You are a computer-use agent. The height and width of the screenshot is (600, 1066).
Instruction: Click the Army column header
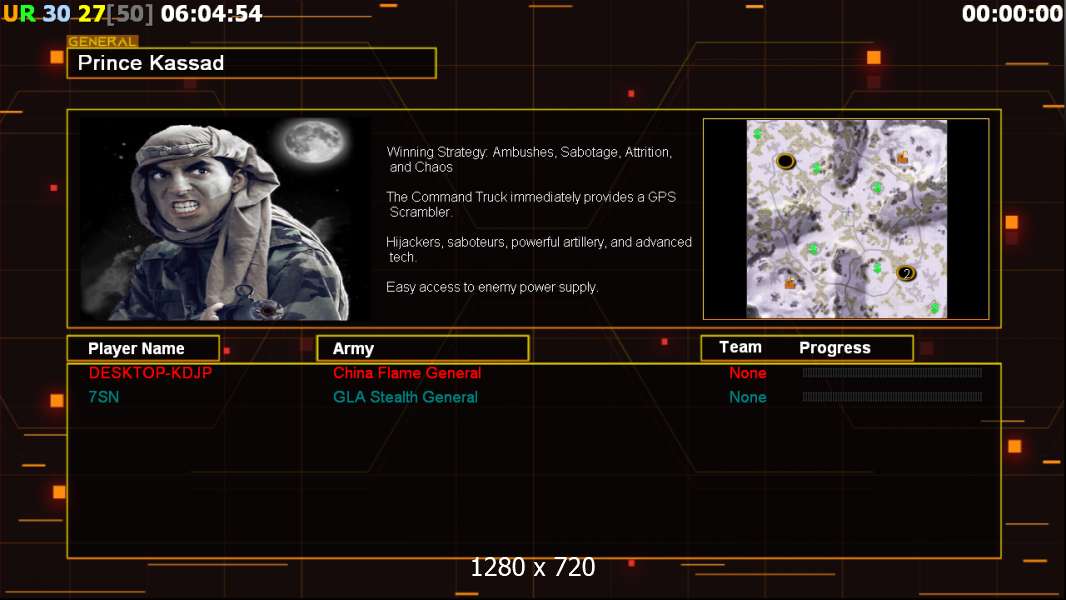422,349
